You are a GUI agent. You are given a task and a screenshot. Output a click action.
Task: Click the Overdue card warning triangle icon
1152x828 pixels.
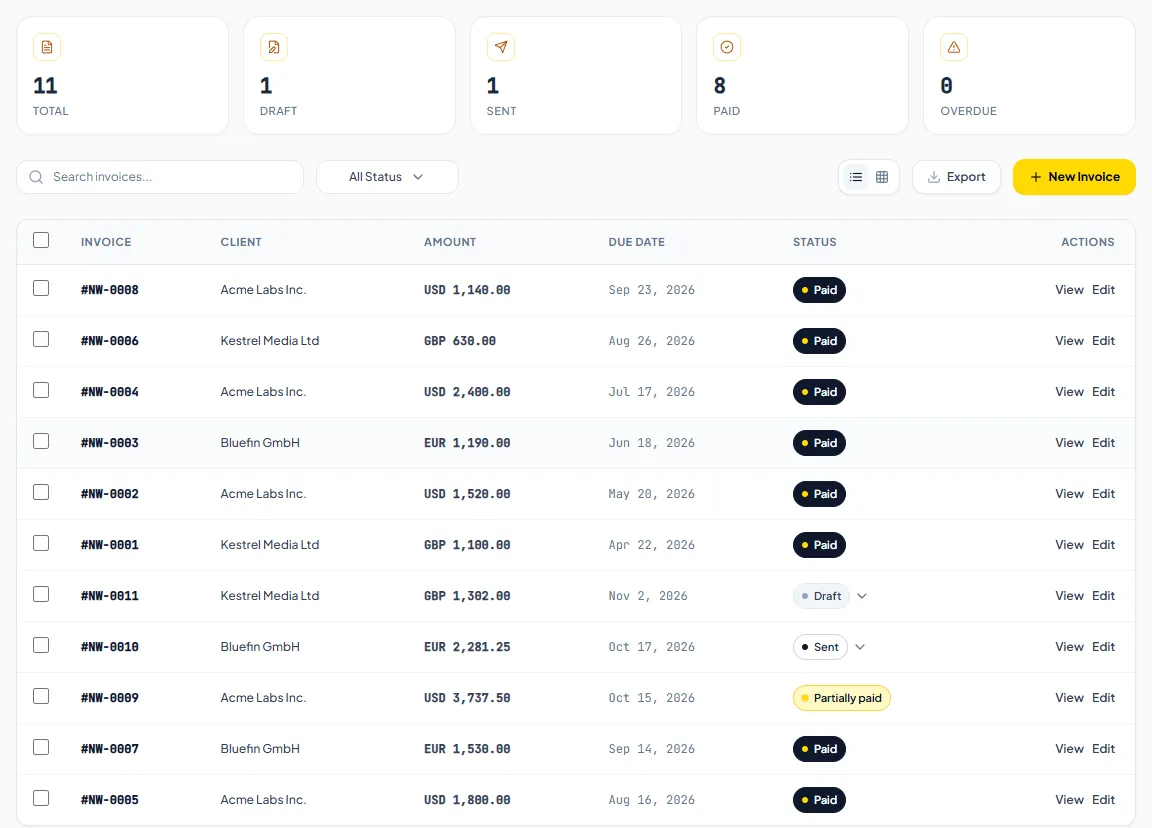point(954,47)
